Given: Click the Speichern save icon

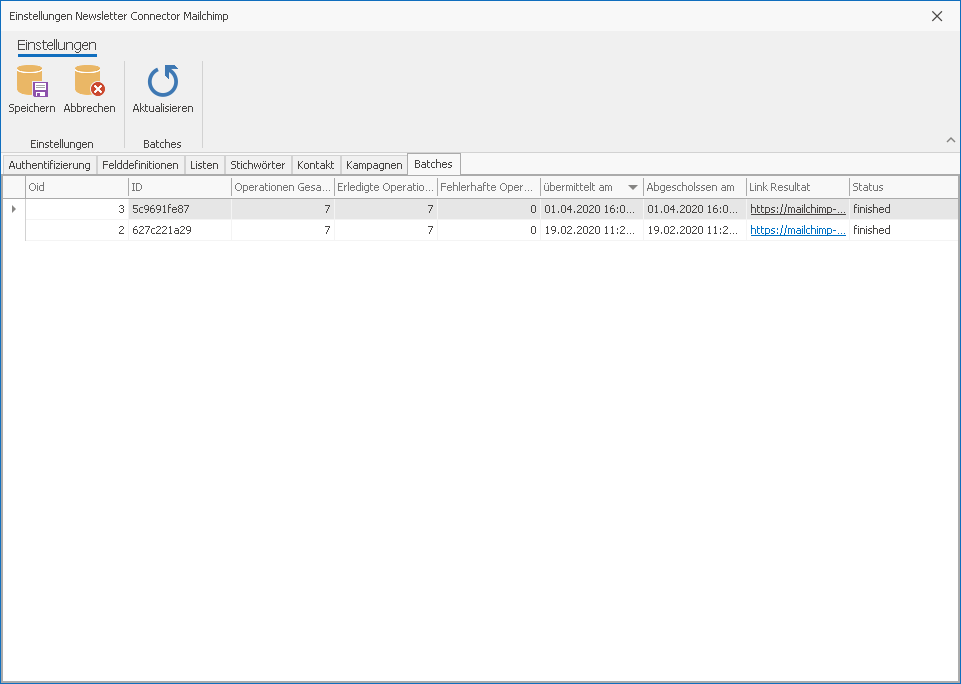Looking at the screenshot, I should click(31, 82).
